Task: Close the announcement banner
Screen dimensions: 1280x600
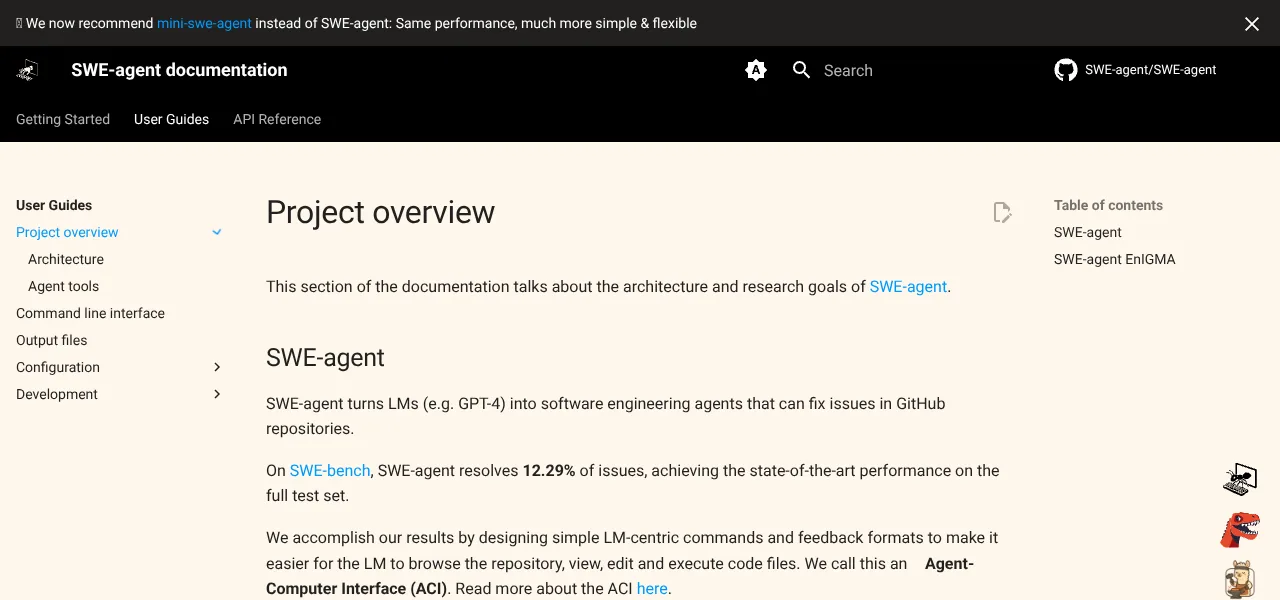Action: click(1252, 24)
